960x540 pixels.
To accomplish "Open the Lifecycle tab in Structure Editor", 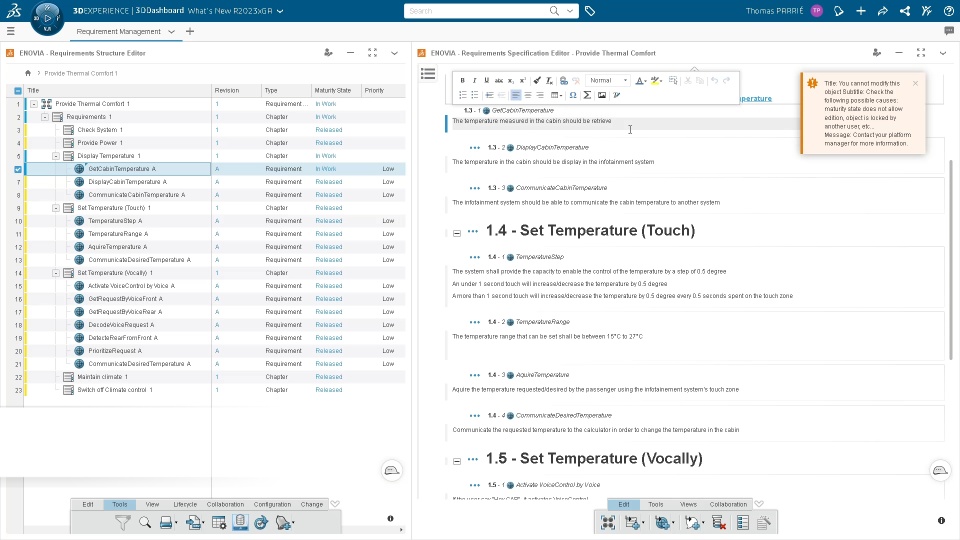I will pyautogui.click(x=185, y=504).
